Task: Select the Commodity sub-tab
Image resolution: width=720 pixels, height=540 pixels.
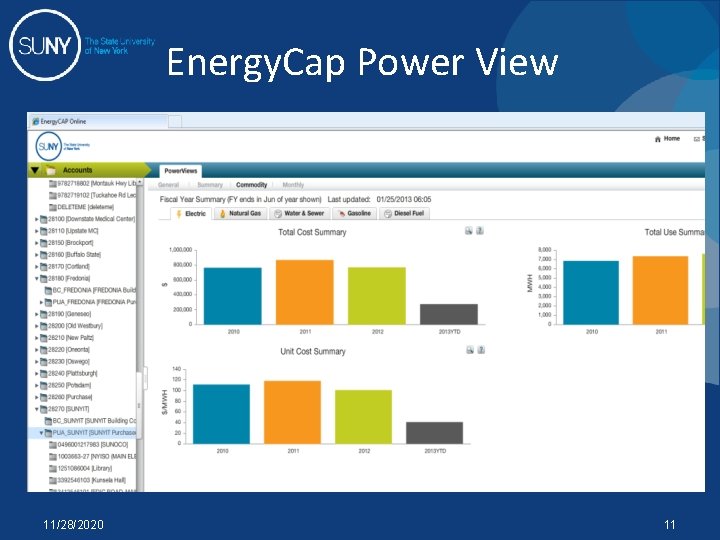Action: pyautogui.click(x=251, y=185)
